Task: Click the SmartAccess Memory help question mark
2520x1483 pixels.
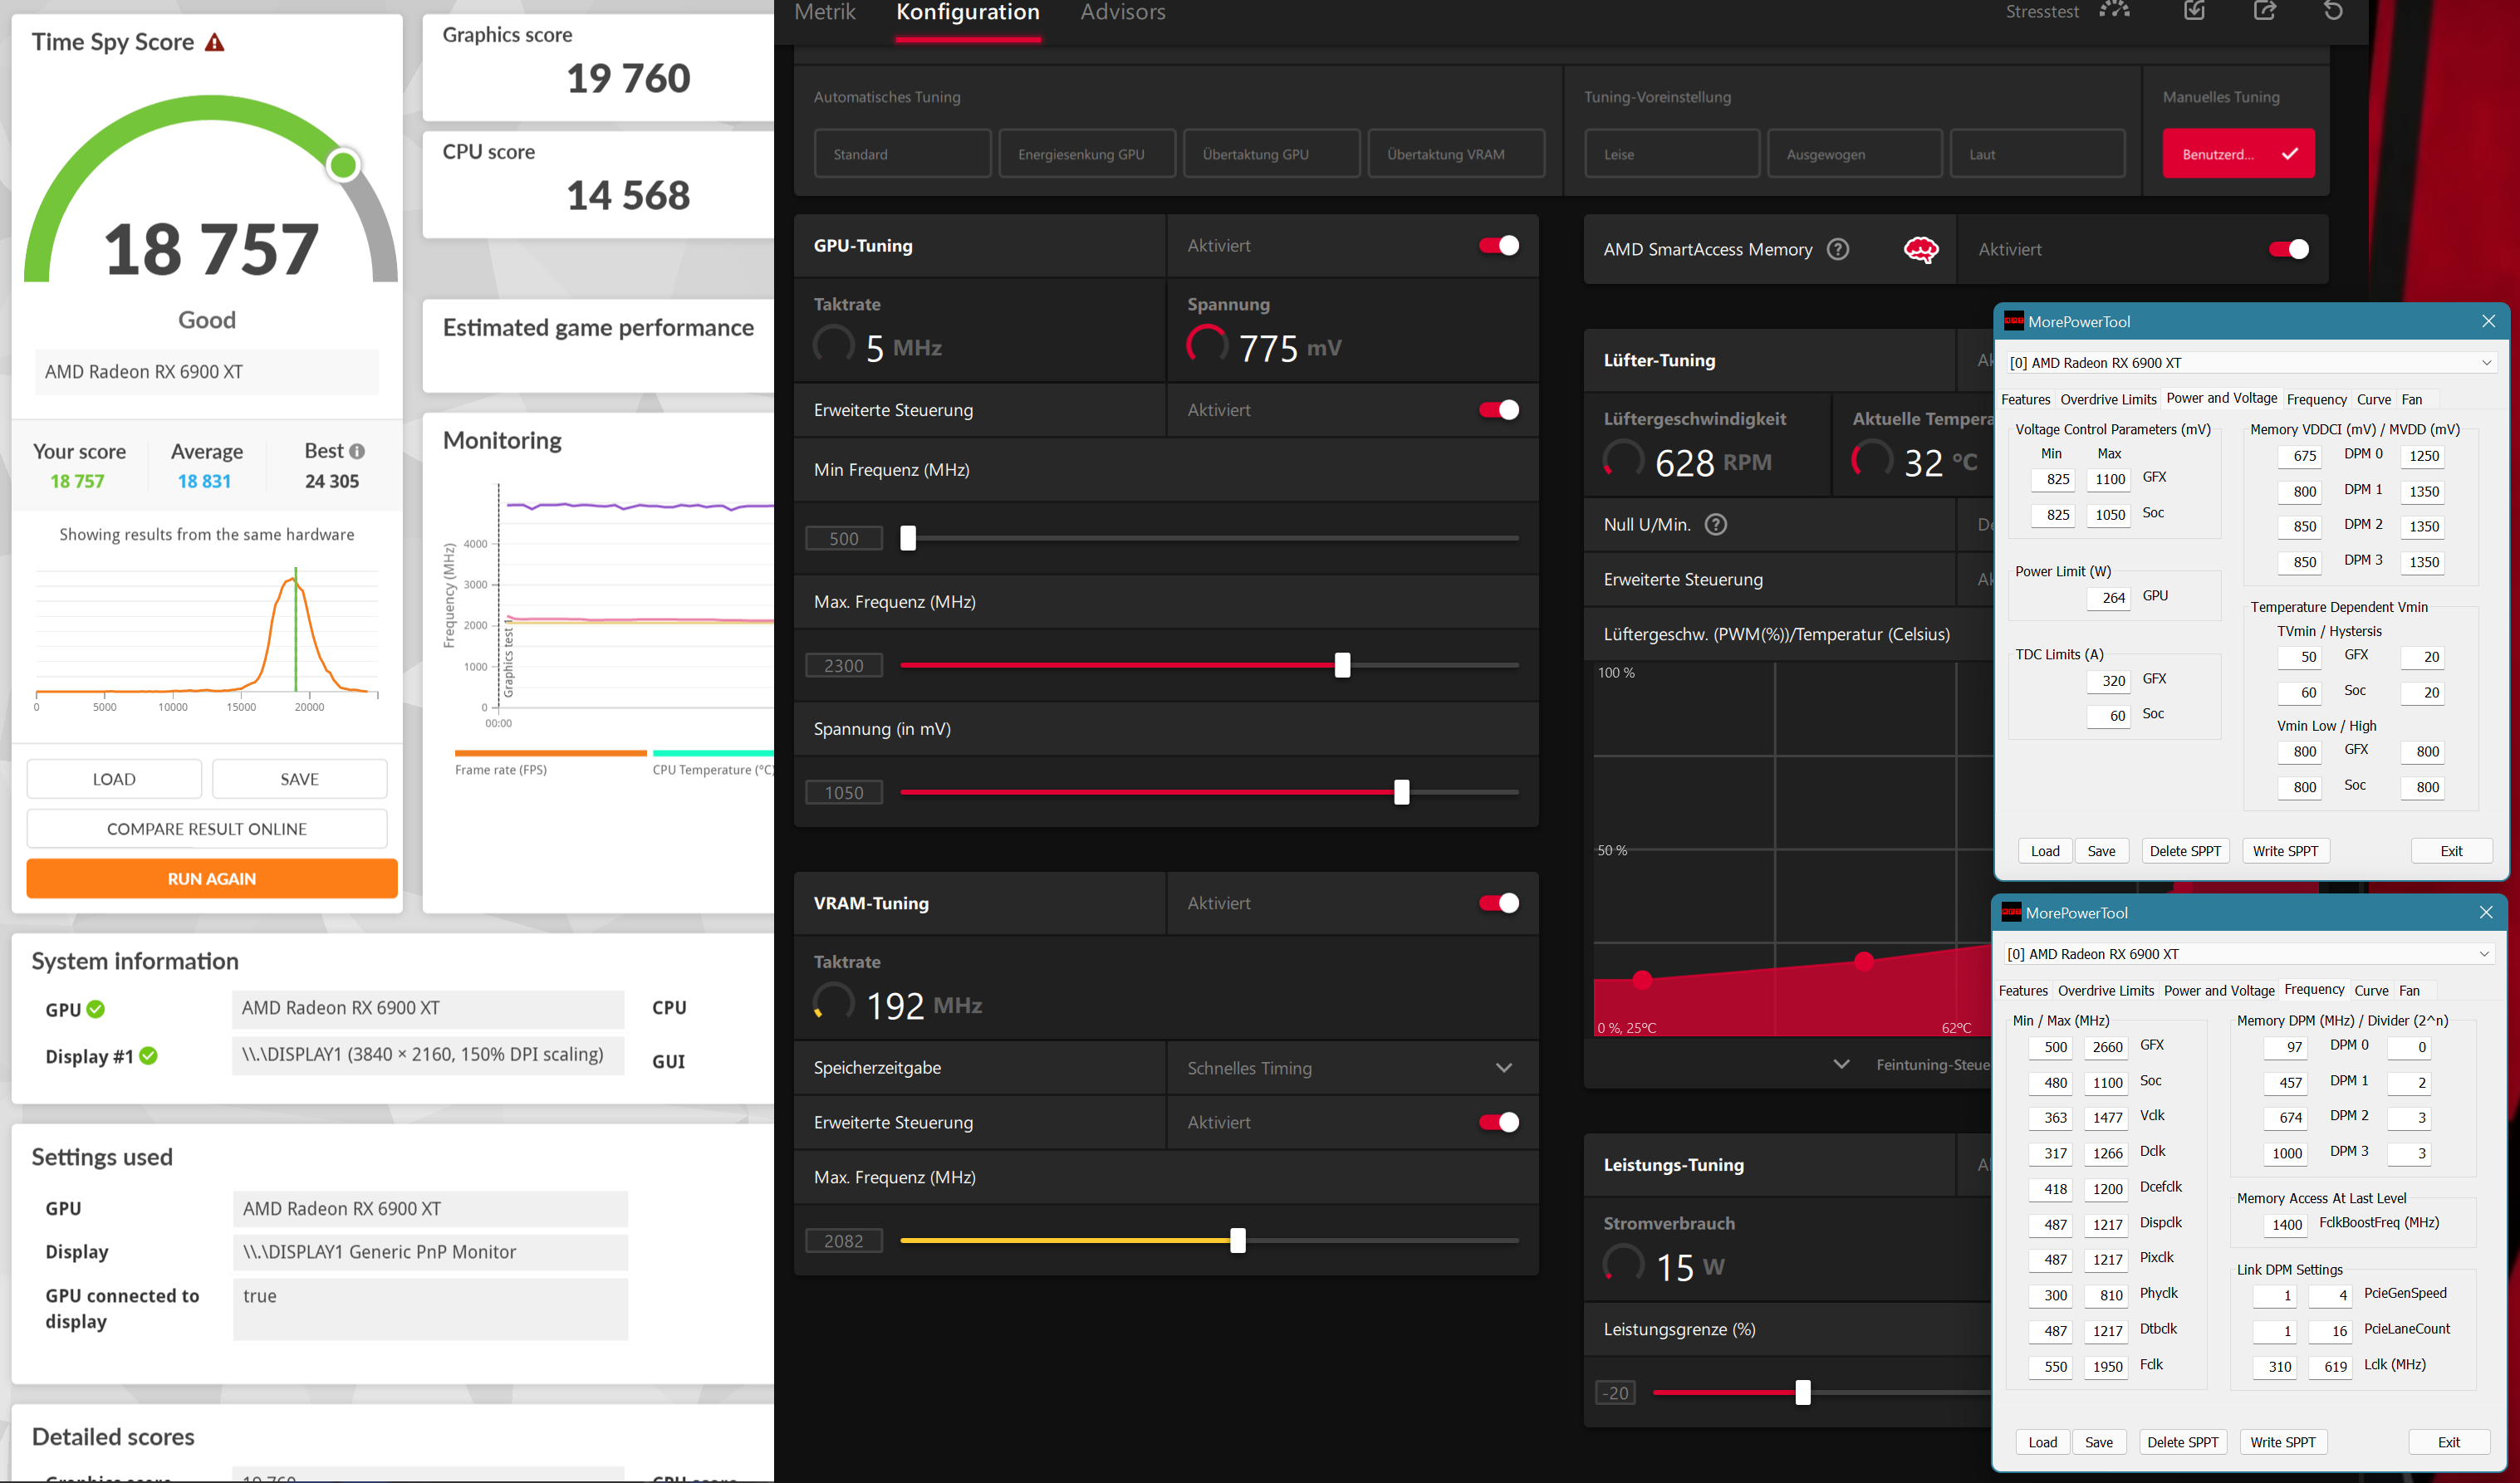Action: pos(1838,249)
